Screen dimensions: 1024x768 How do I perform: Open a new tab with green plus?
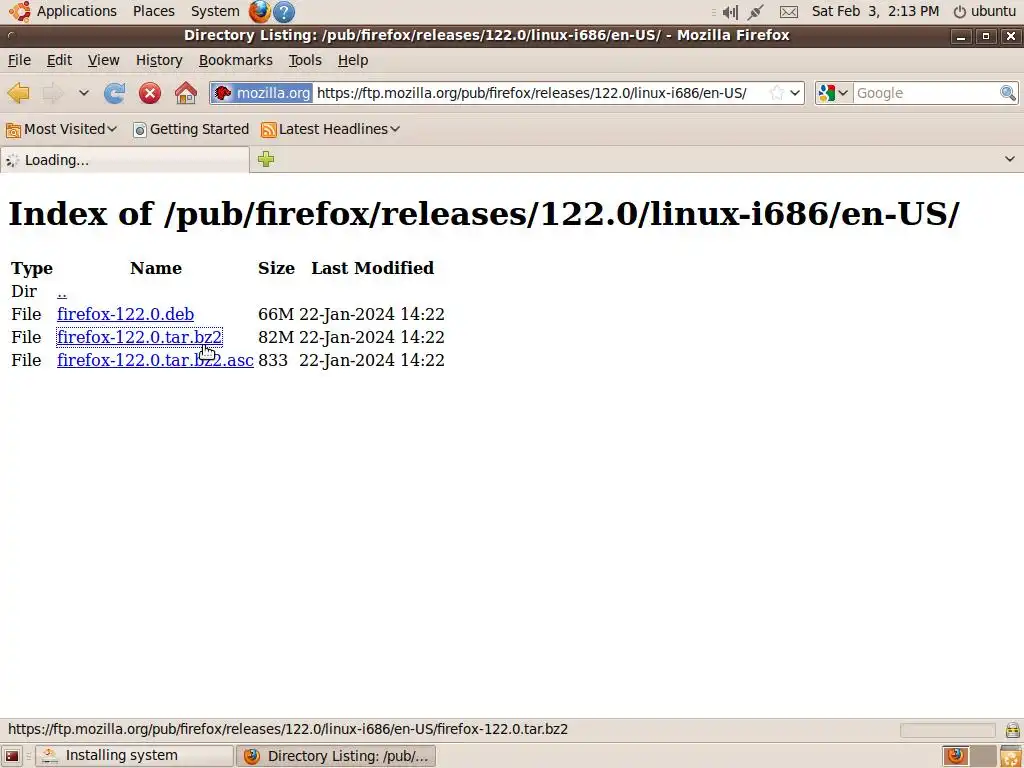(266, 159)
